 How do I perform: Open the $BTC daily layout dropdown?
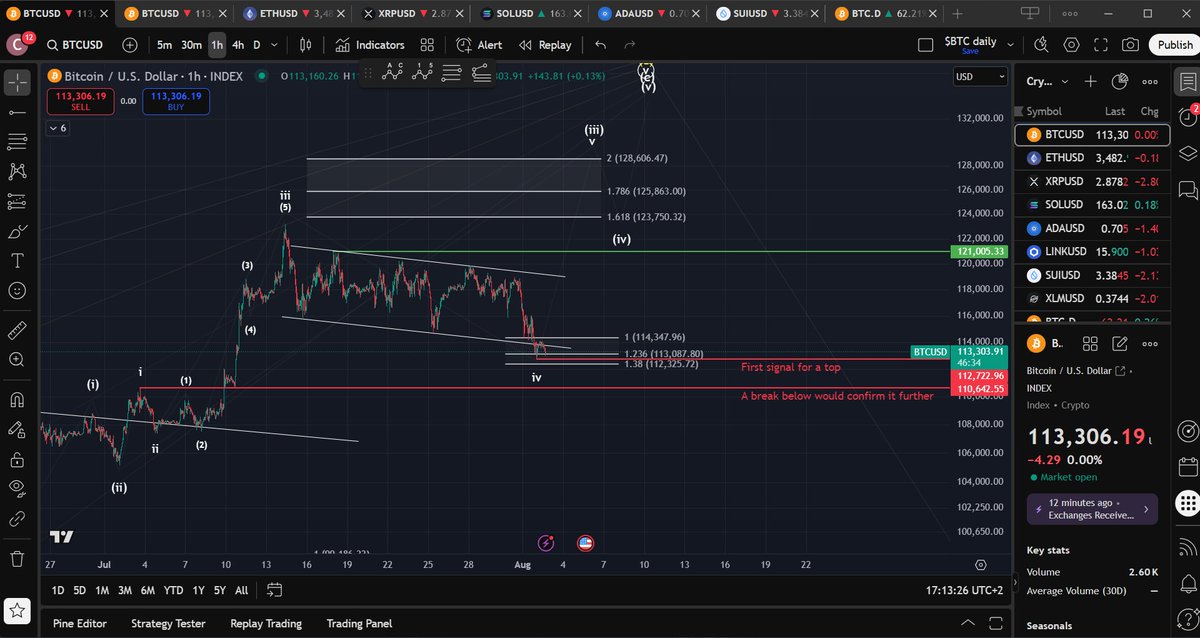pyautogui.click(x=1012, y=45)
